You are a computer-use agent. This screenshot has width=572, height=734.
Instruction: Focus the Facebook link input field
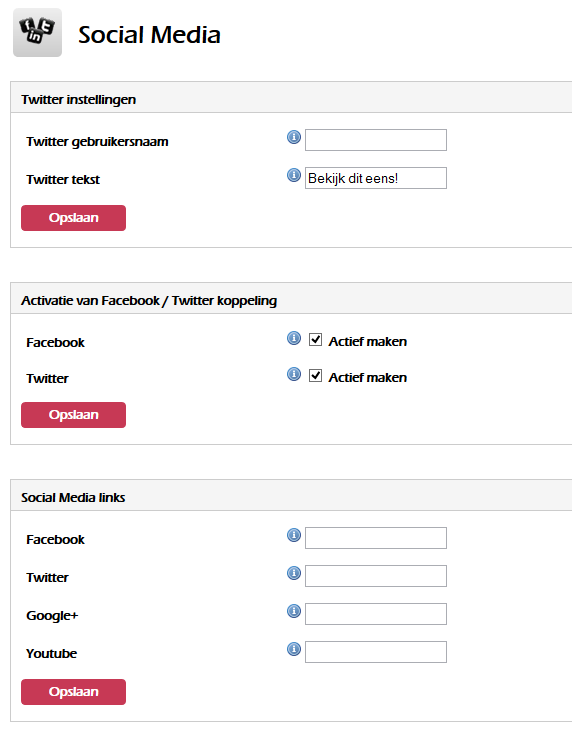(376, 538)
